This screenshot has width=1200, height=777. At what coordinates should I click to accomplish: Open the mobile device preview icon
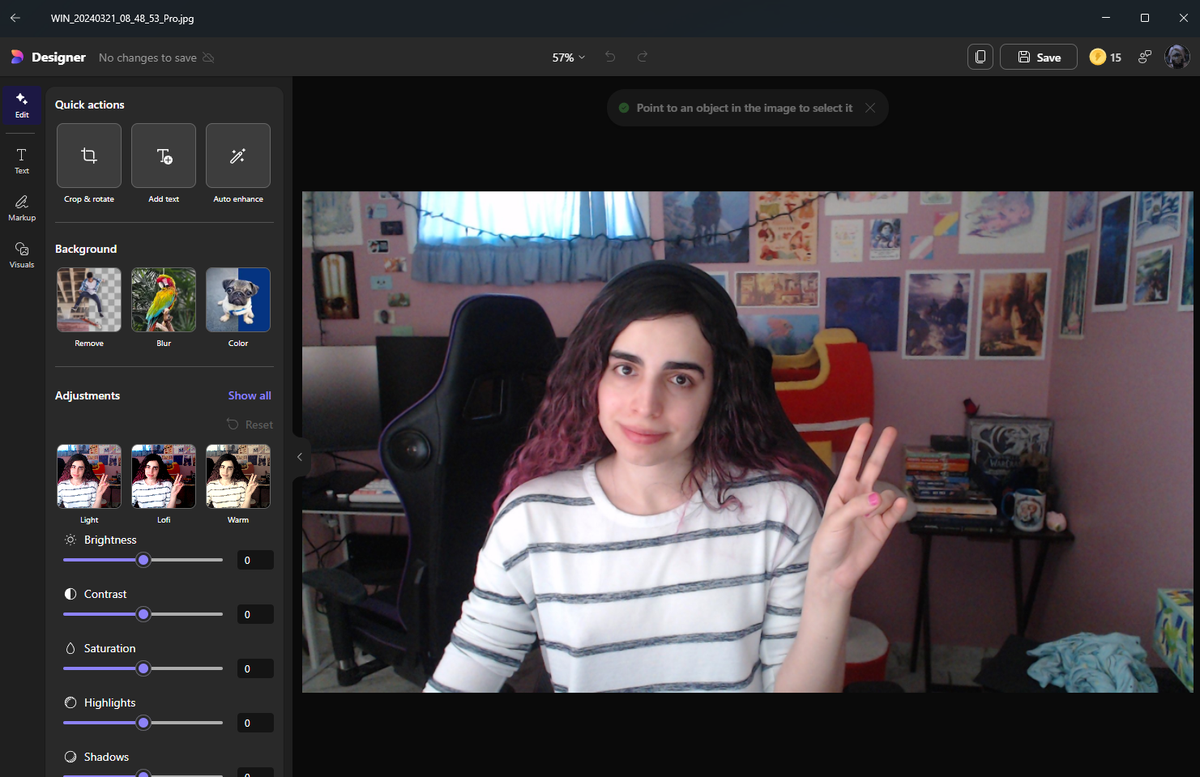pos(980,57)
